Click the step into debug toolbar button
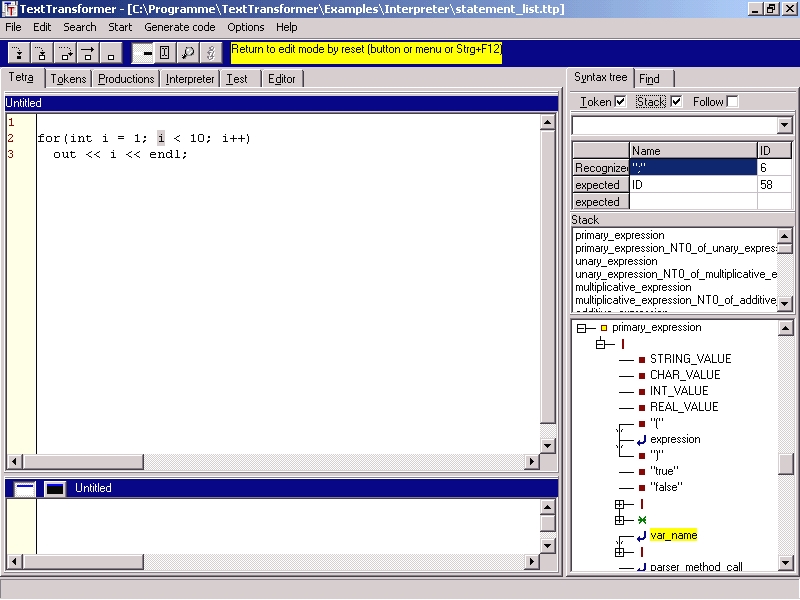This screenshot has width=800, height=600. click(18, 53)
